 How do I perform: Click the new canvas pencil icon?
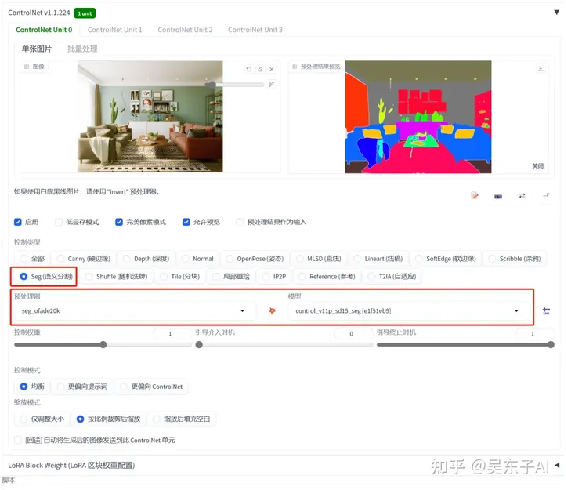point(475,195)
